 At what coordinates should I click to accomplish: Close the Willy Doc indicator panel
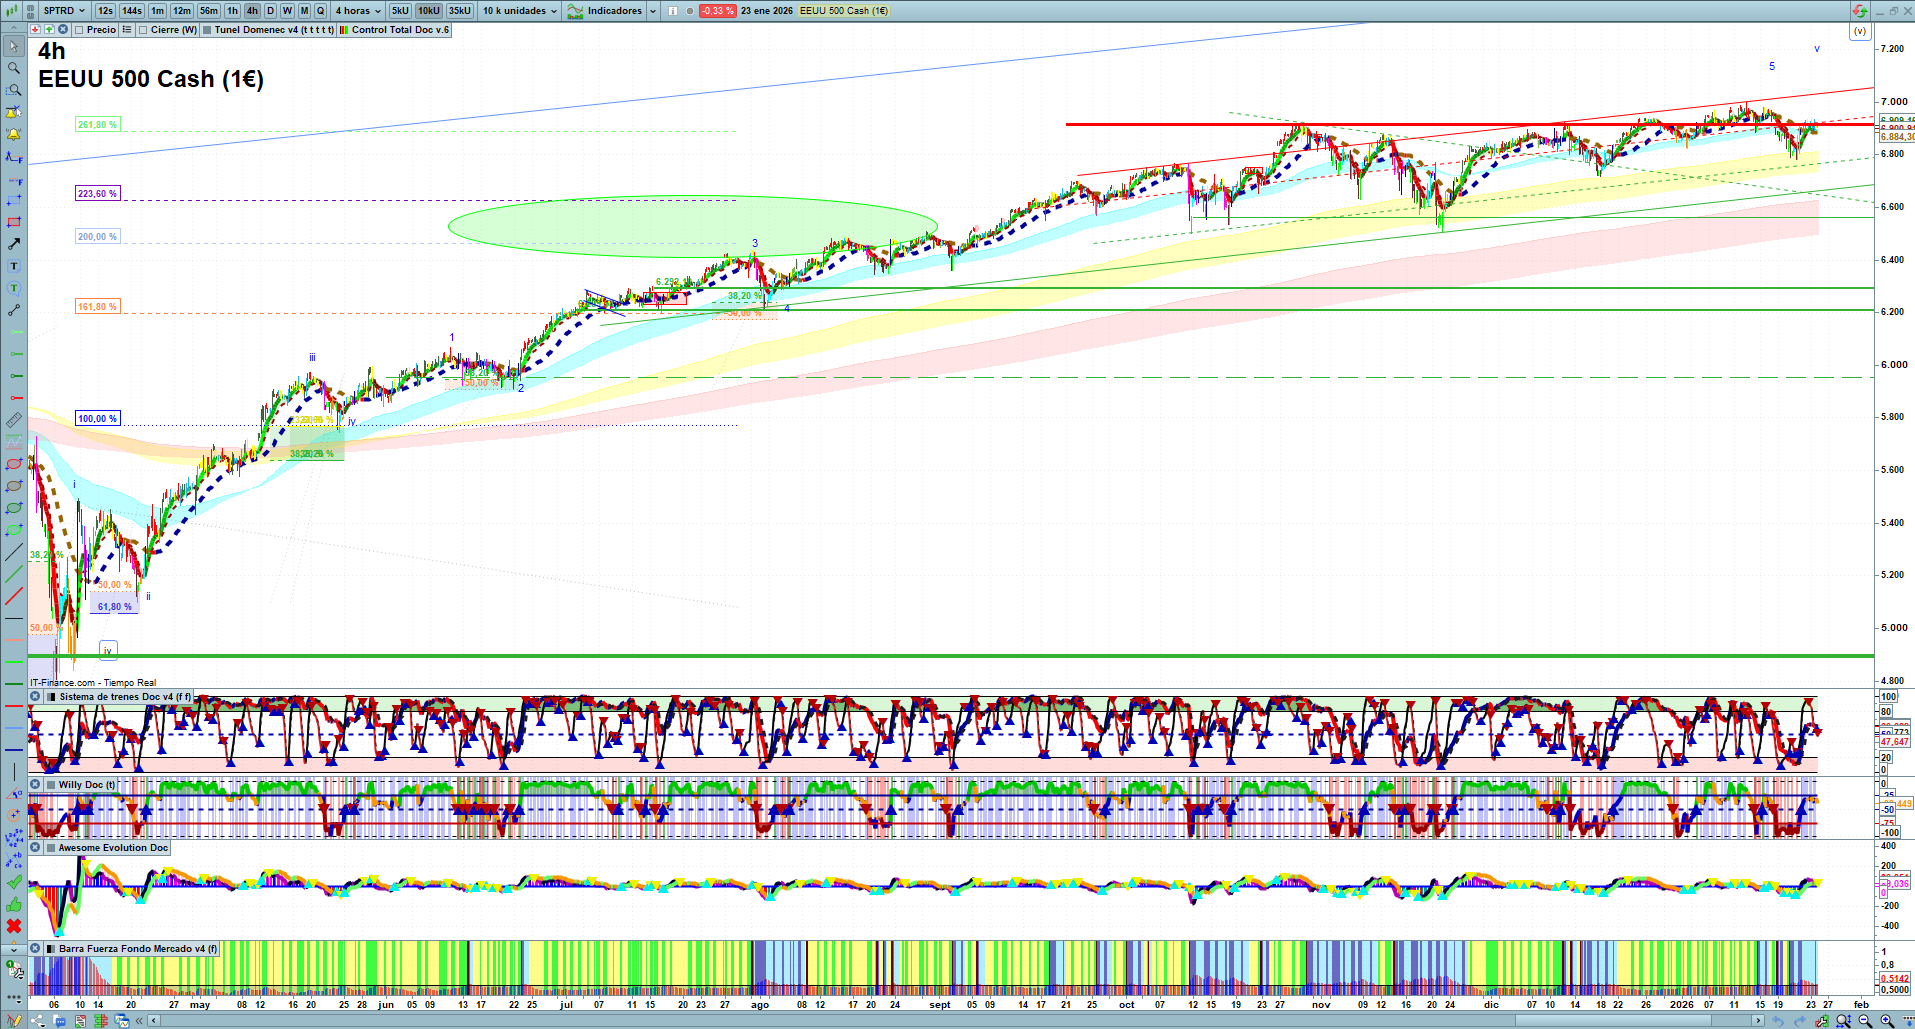point(35,785)
